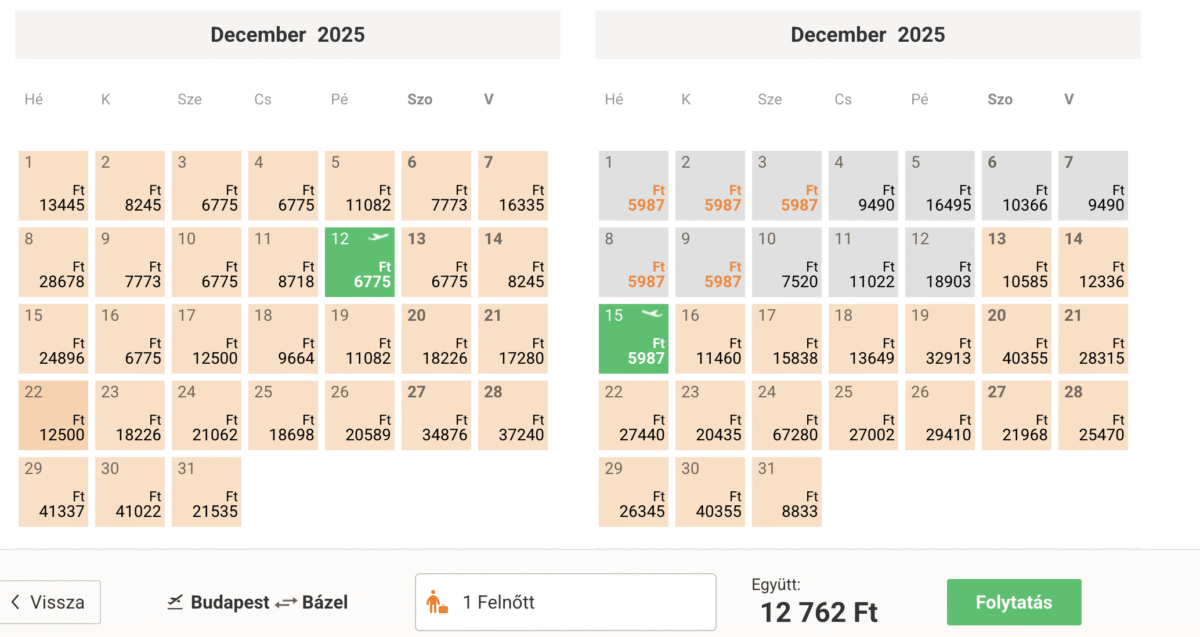
Task: Click the passenger with luggage icon
Action: click(437, 602)
